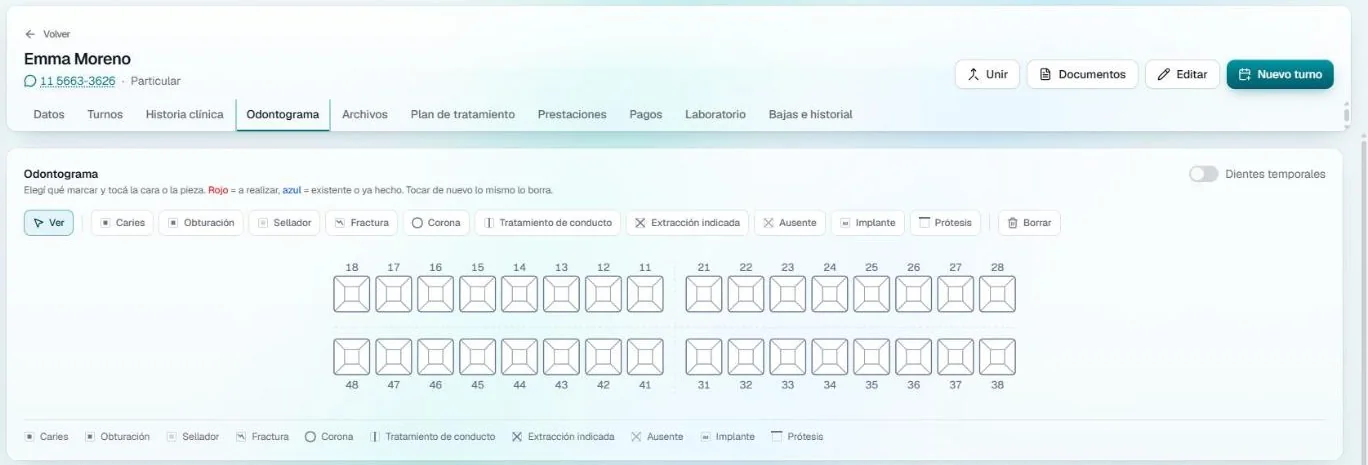Open the Datos tab
Screen dimensions: 1368x465
(x=49, y=114)
